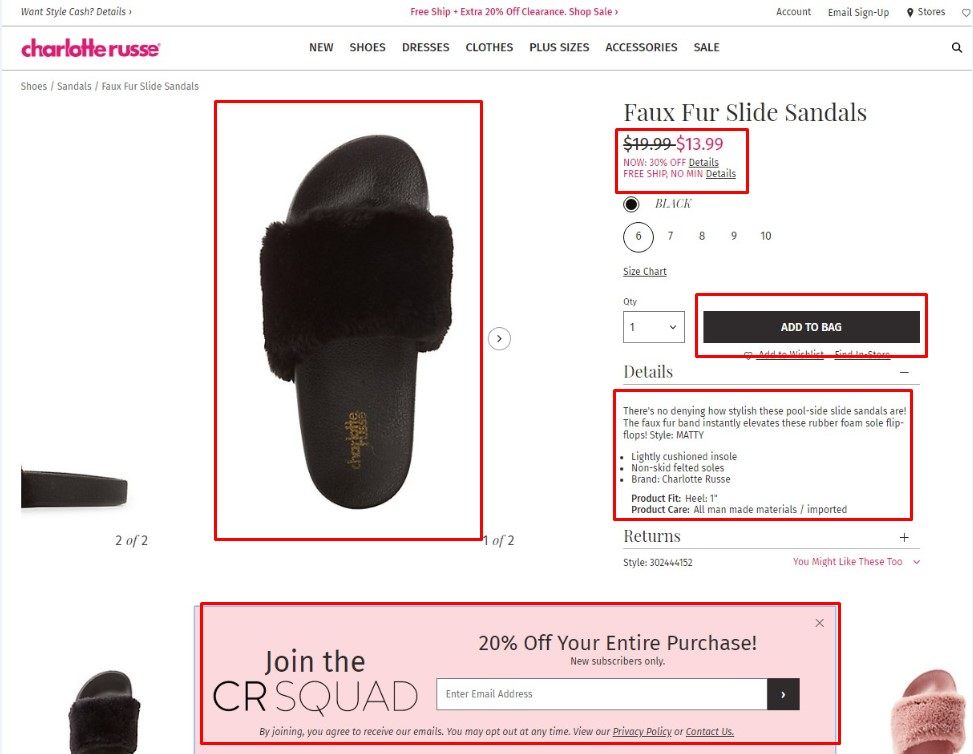Open the search magnifier icon

(x=956, y=48)
